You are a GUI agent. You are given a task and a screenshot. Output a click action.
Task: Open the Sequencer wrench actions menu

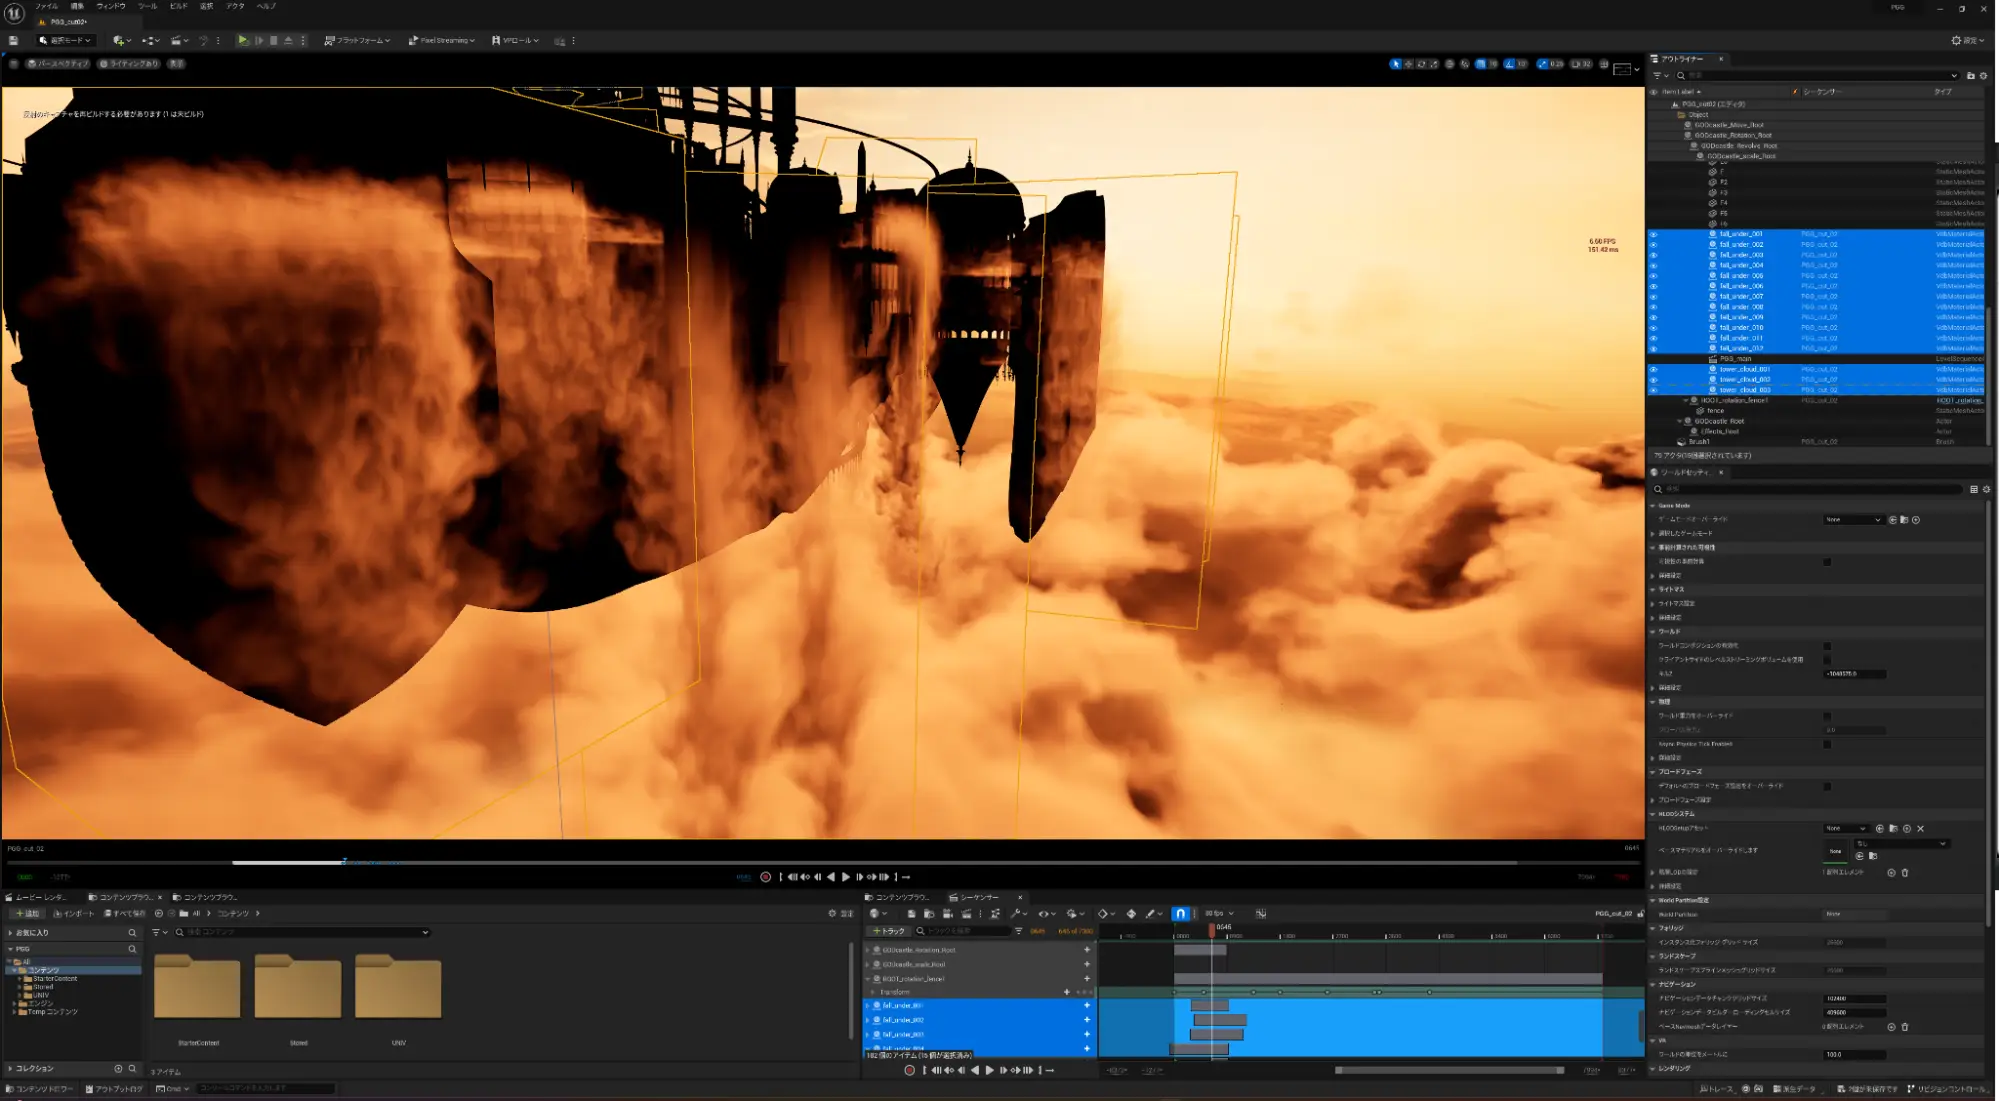[1018, 914]
